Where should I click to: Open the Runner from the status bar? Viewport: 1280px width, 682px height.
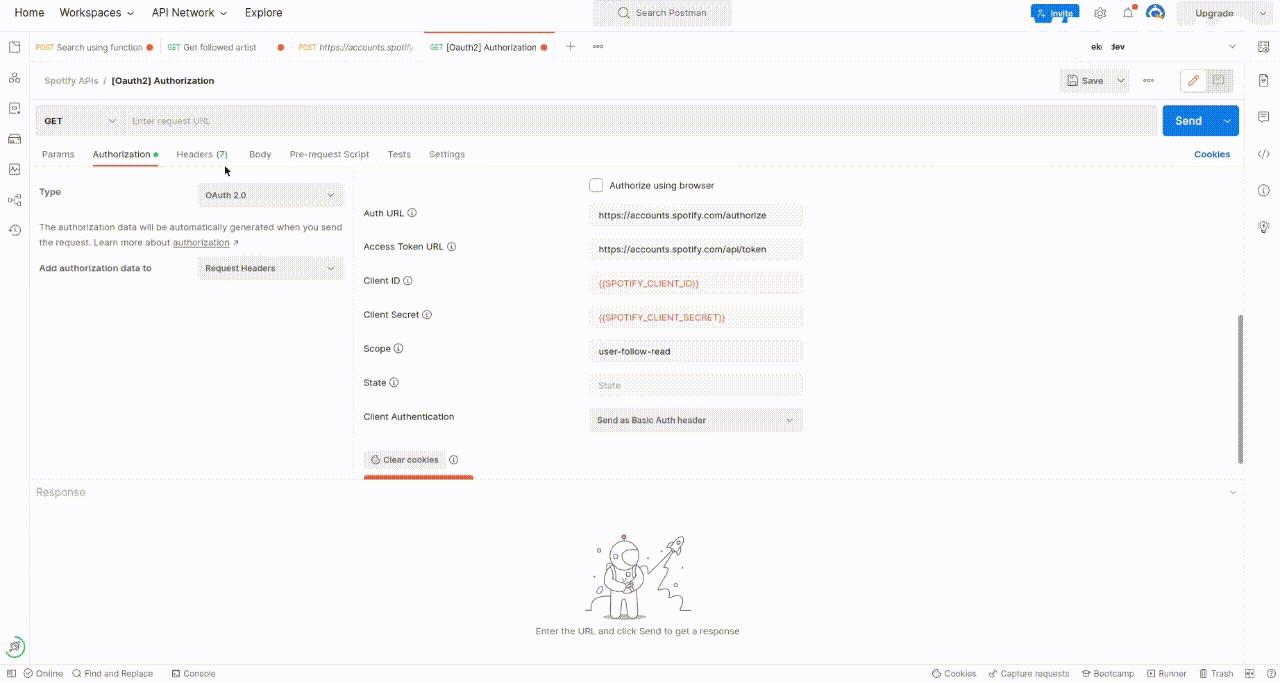click(1170, 673)
